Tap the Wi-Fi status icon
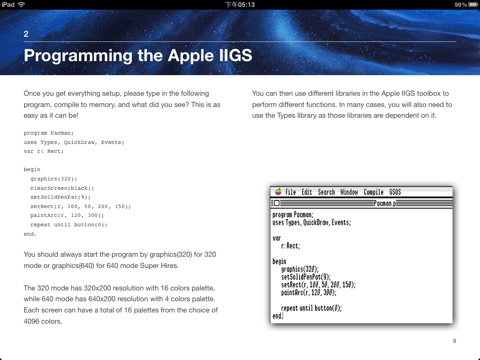The width and height of the screenshot is (480, 360). (22, 4)
